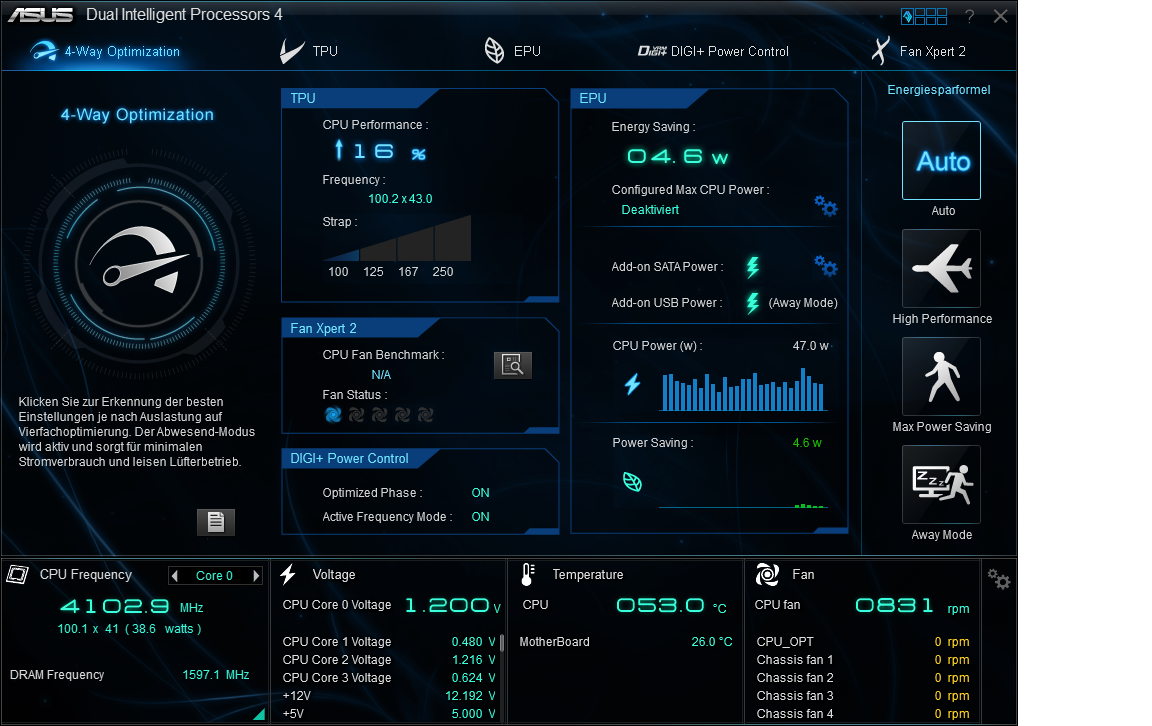Open the help question mark
Viewport: 1152px width, 726px height.
click(x=970, y=16)
